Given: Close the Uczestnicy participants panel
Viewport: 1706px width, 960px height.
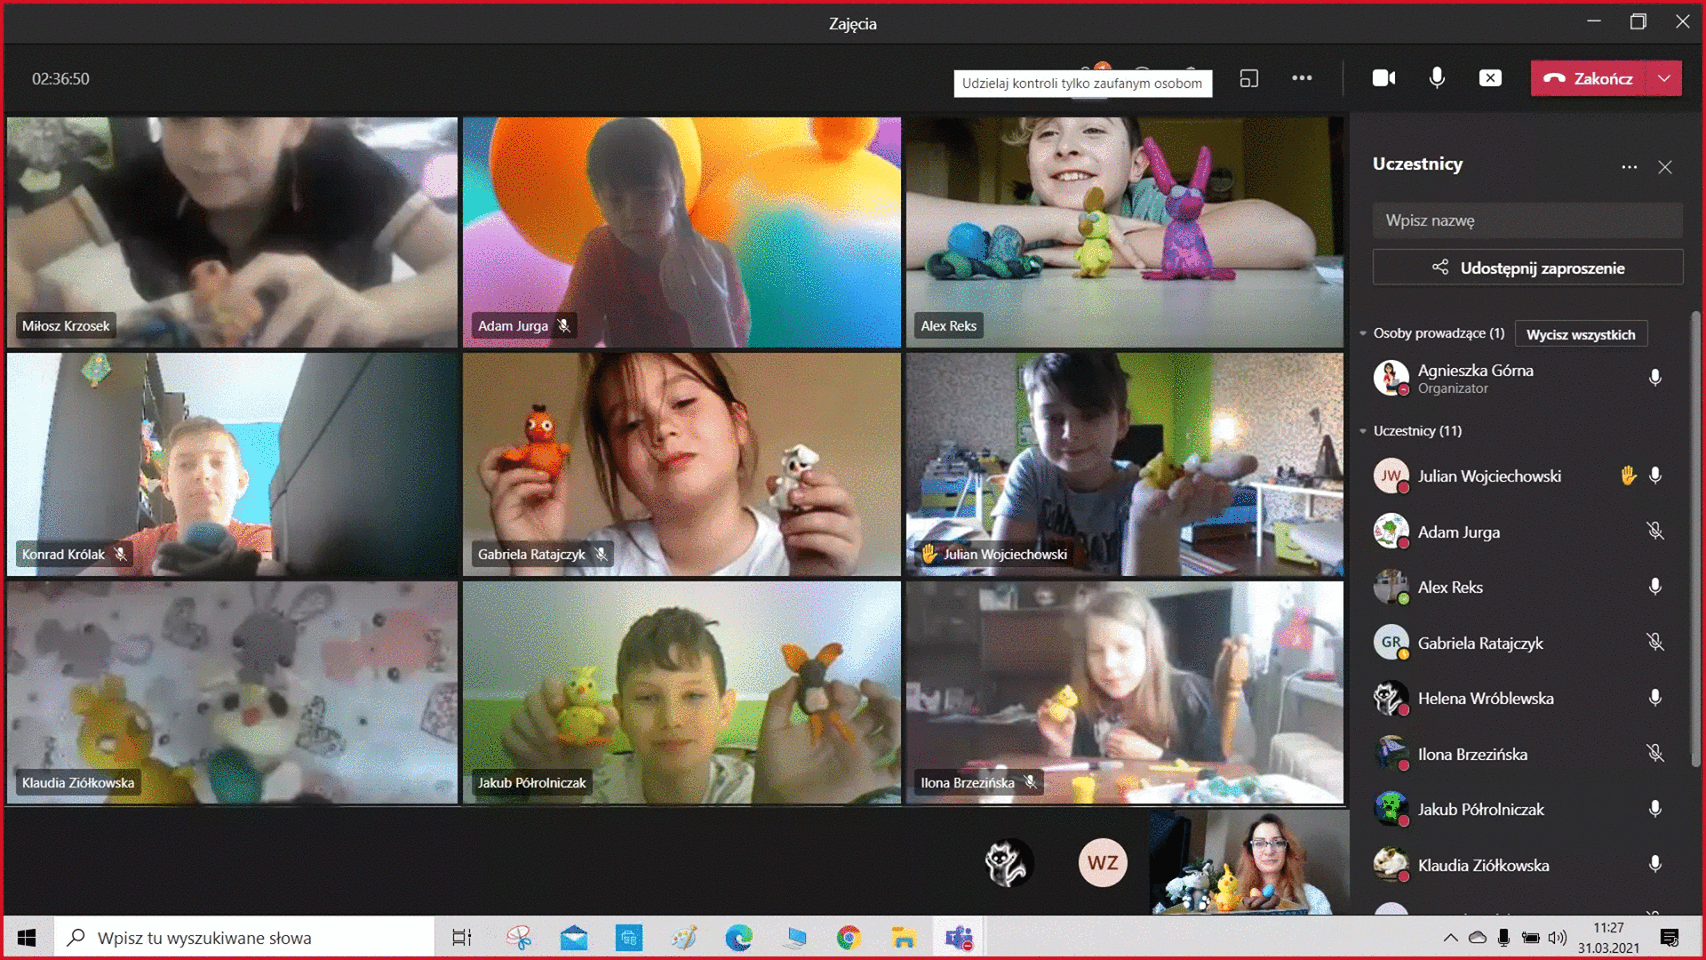Looking at the screenshot, I should (x=1664, y=167).
